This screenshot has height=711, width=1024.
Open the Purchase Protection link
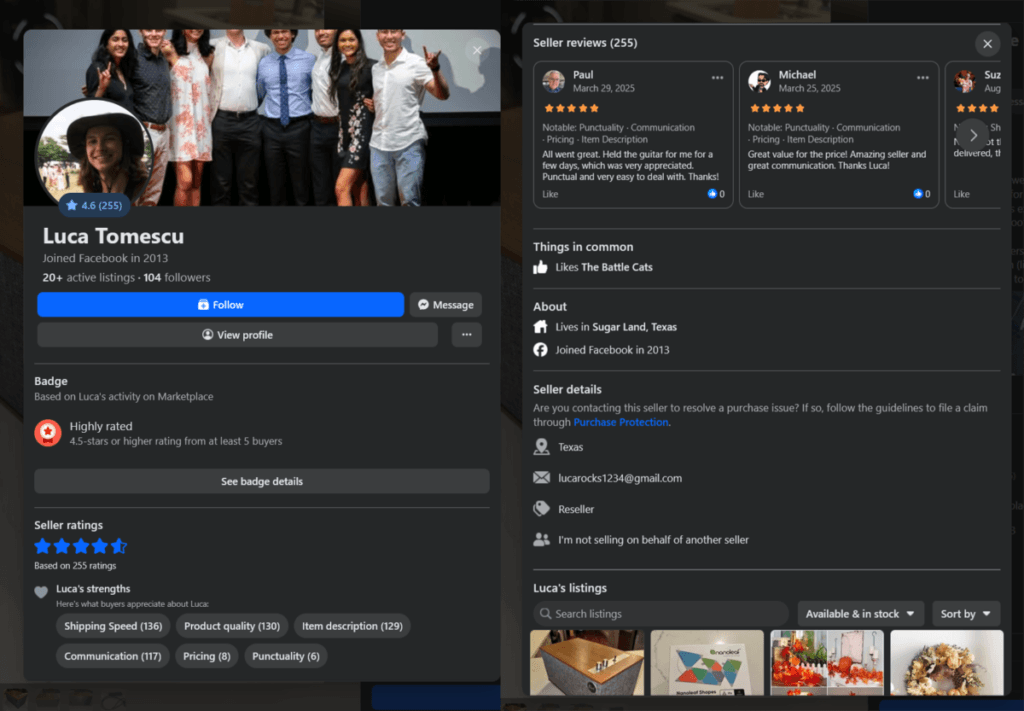(620, 423)
